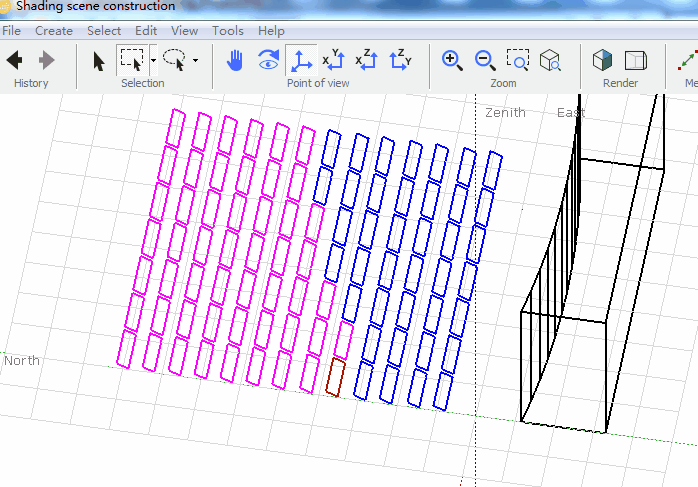Activate lasso selection tool

[x=174, y=60]
